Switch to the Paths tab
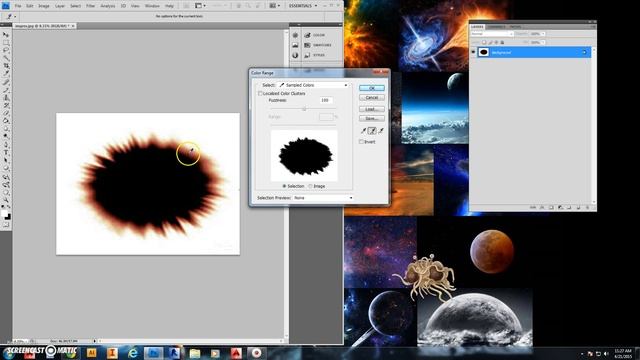Image resolution: width=640 pixels, height=360 pixels. [515, 27]
